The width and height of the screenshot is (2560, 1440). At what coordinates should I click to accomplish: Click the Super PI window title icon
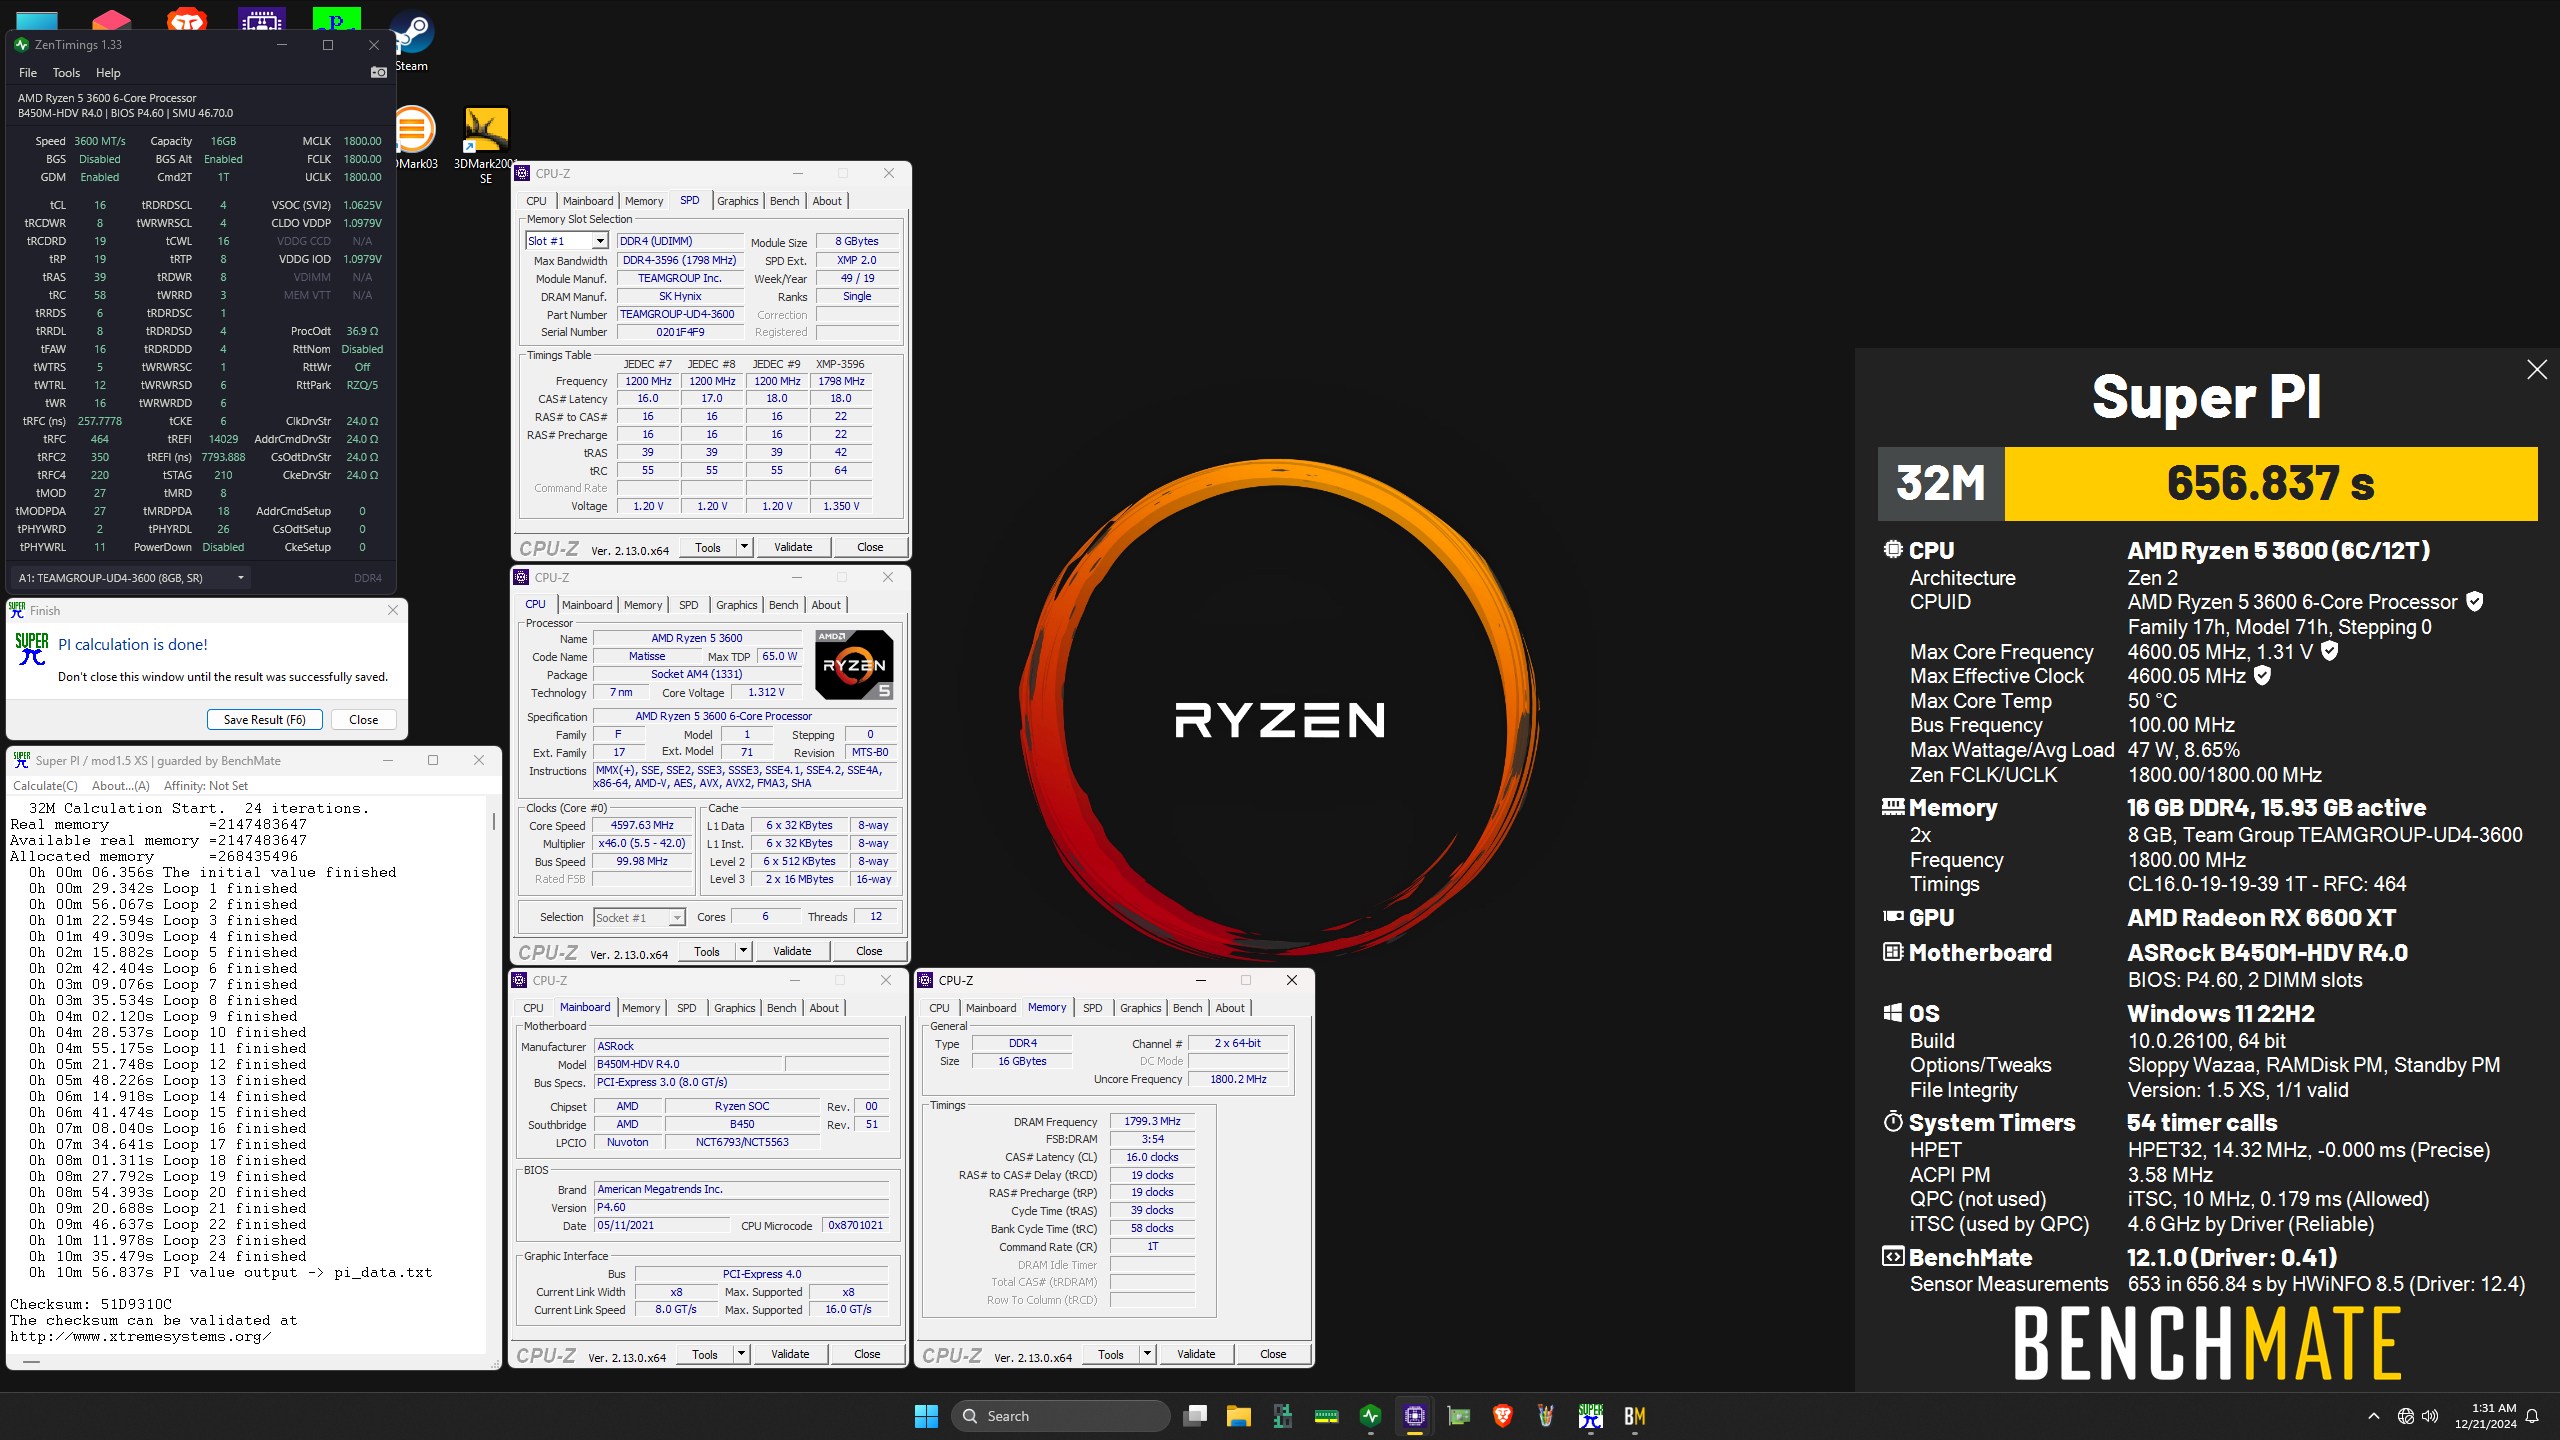point(21,760)
